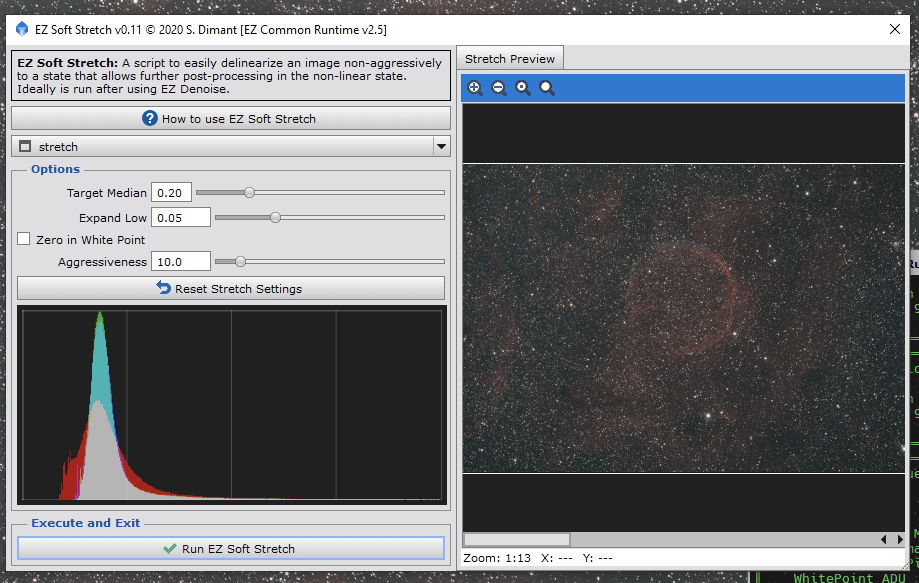The width and height of the screenshot is (919, 583).
Task: Zoom in on the stretch preview
Action: click(475, 88)
